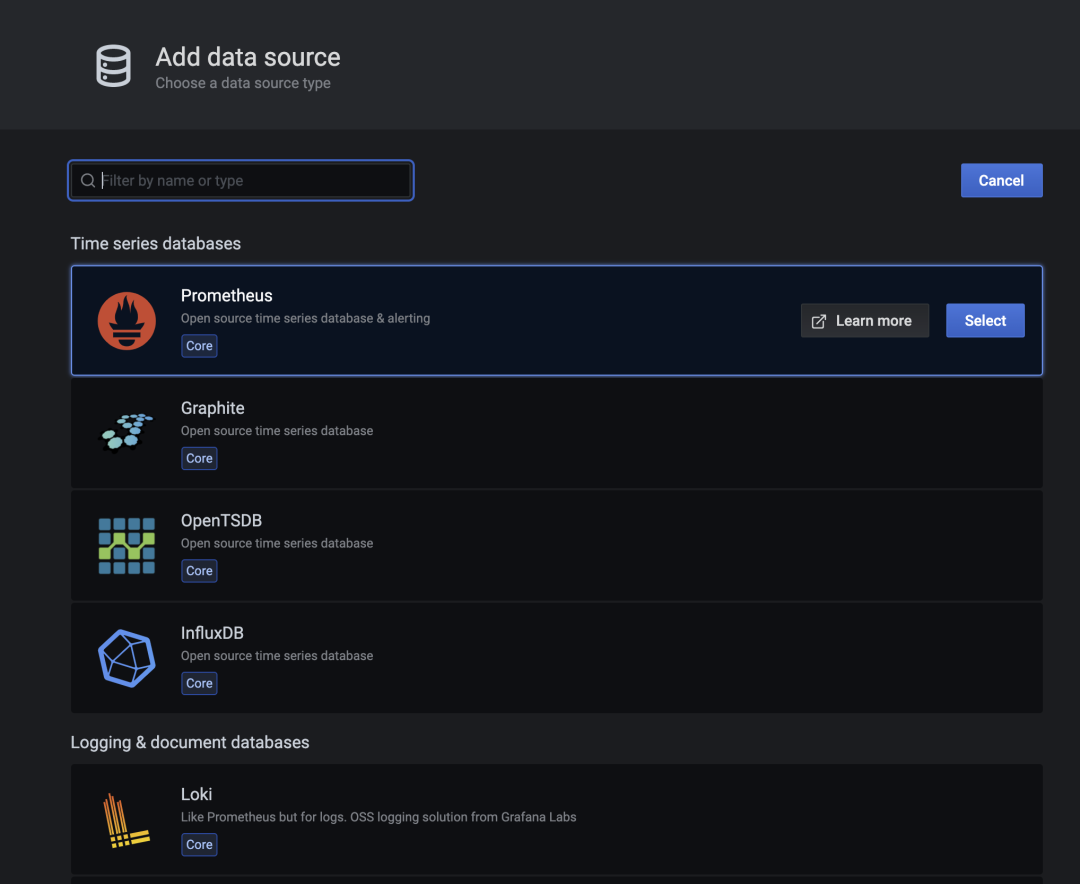Open Learn more for Prometheus
1080x884 pixels.
tap(864, 320)
